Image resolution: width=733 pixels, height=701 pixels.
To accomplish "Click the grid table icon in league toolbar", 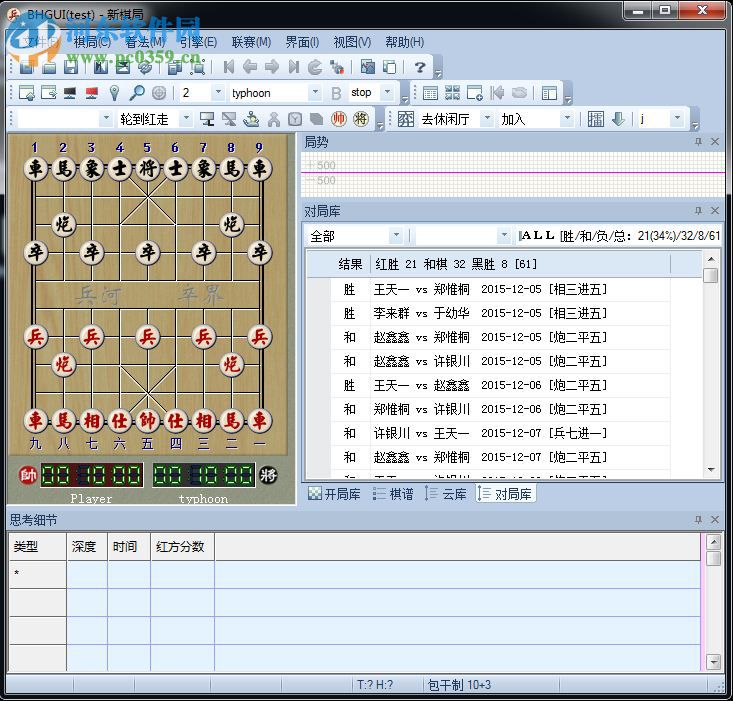I will (x=430, y=93).
